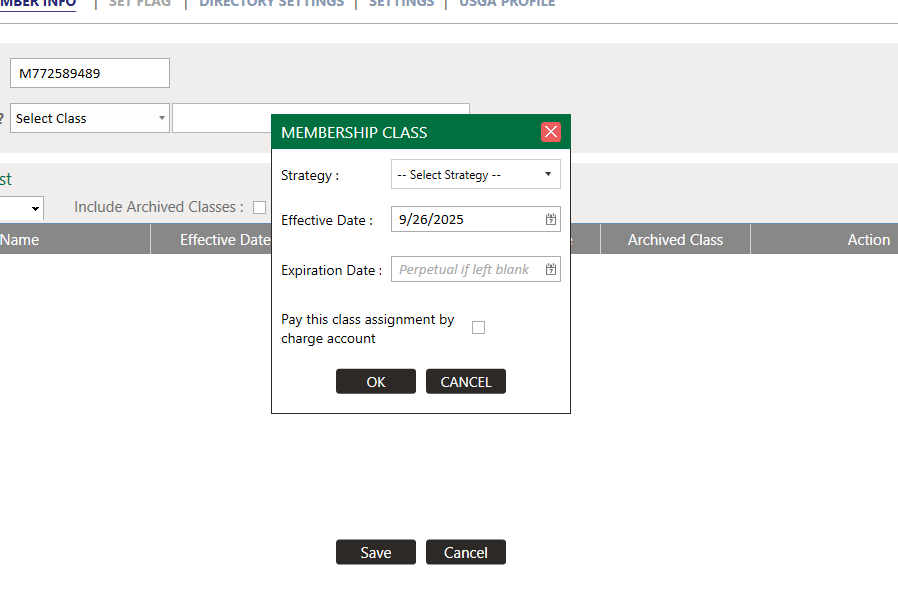
Task: Enable pay by charge account checkbox
Action: click(x=478, y=328)
